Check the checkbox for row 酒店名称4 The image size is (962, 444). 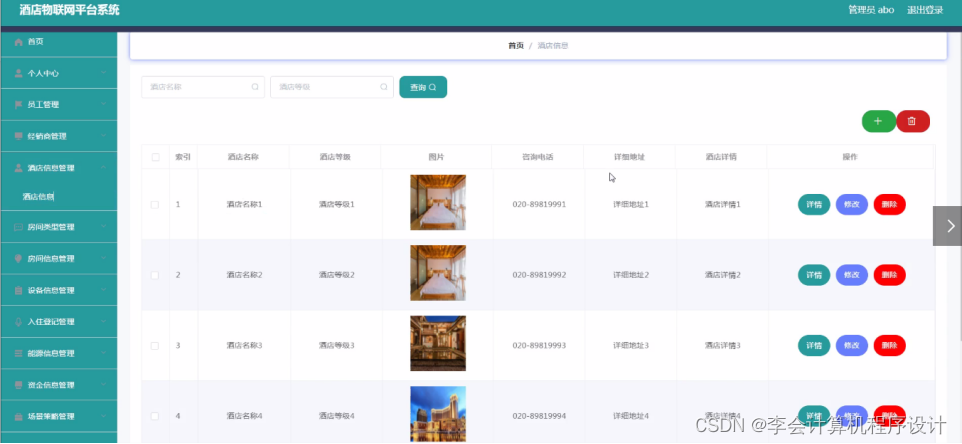click(x=155, y=416)
